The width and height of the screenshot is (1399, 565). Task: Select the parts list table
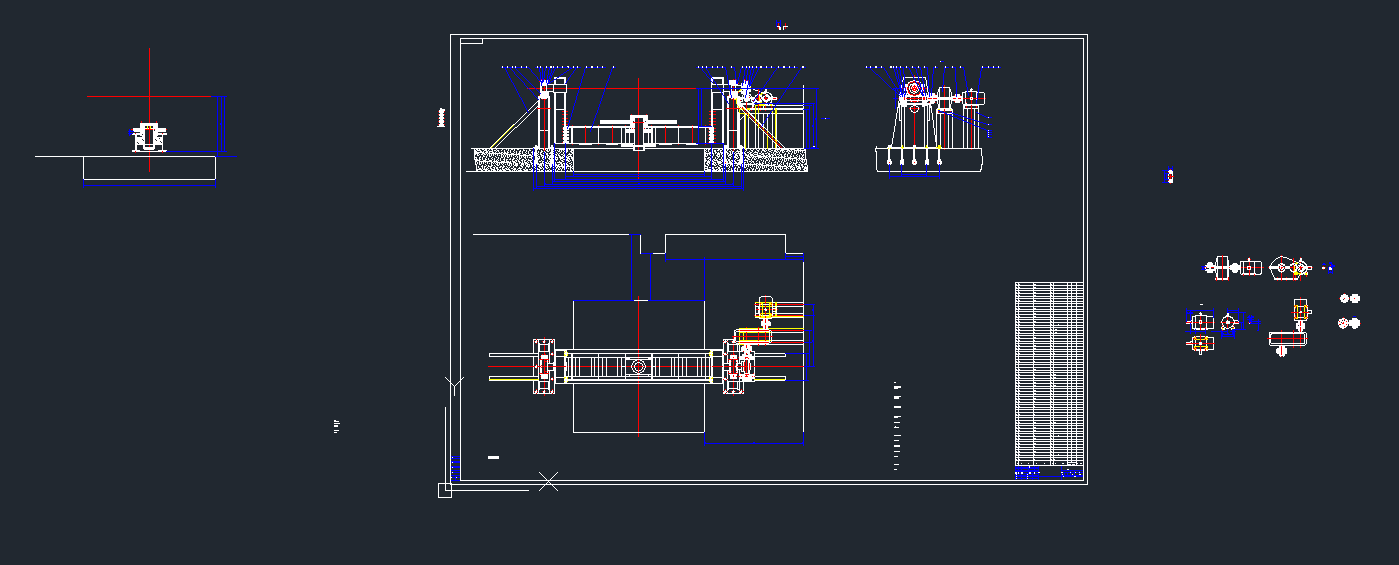(x=1049, y=373)
